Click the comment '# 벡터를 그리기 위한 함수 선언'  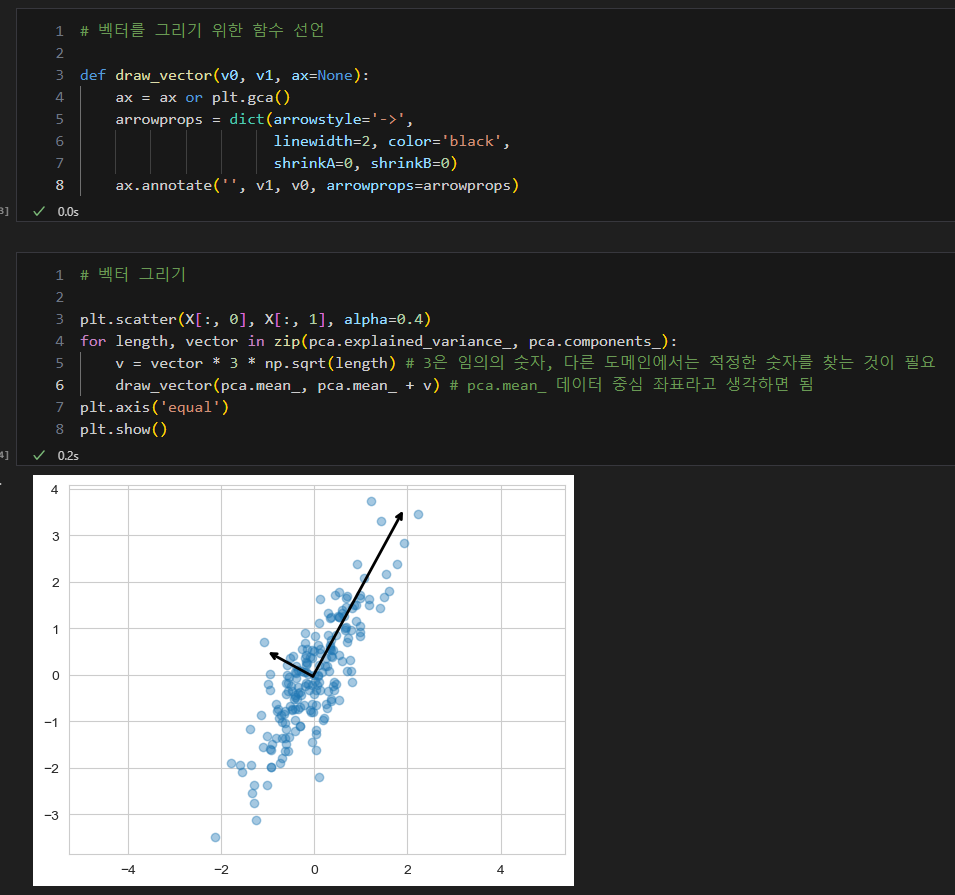(x=202, y=30)
